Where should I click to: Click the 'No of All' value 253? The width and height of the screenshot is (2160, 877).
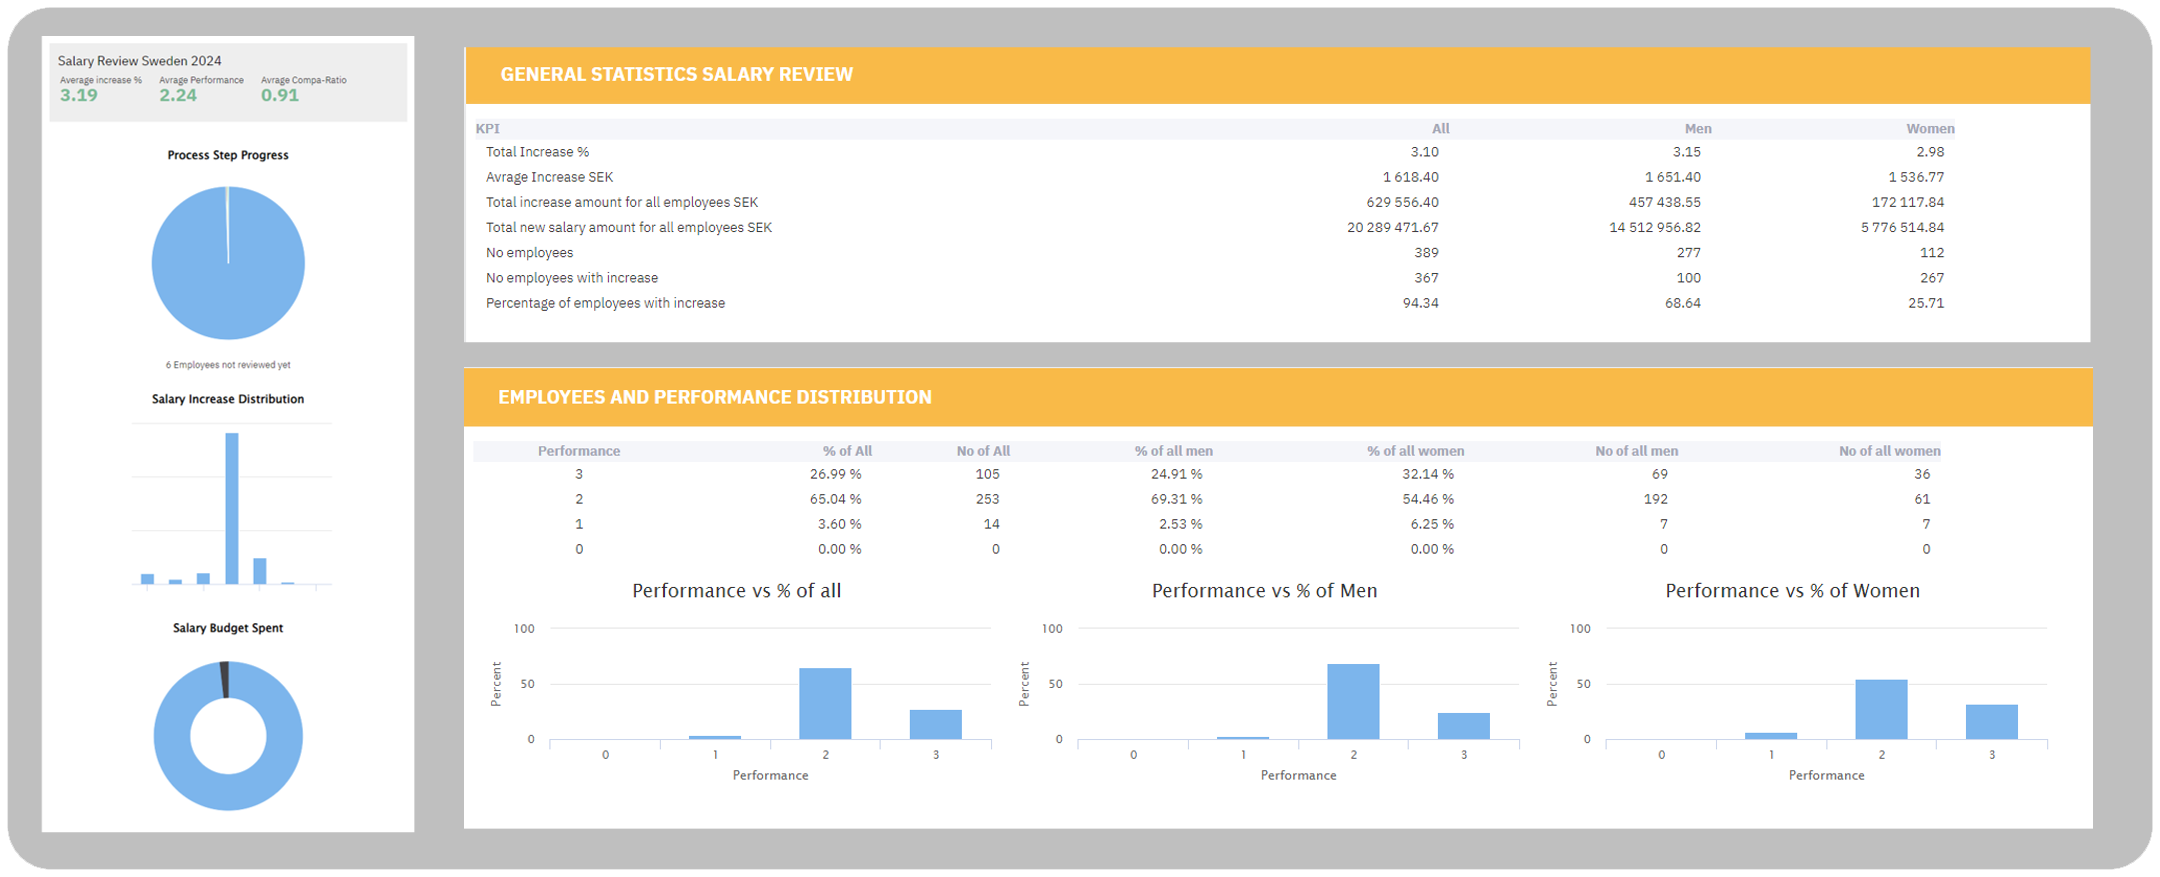coord(987,499)
